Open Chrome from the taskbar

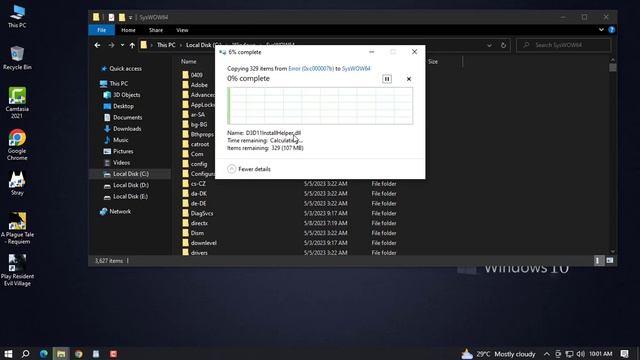pos(78,353)
